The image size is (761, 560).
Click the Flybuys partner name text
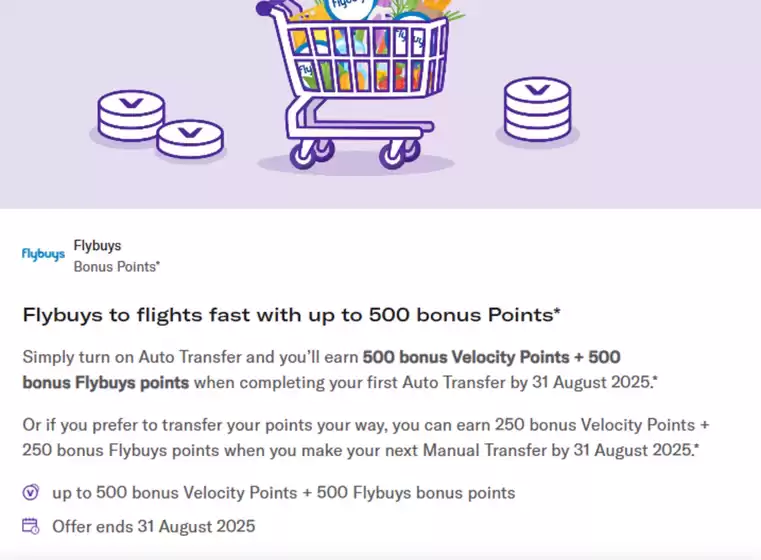point(97,246)
